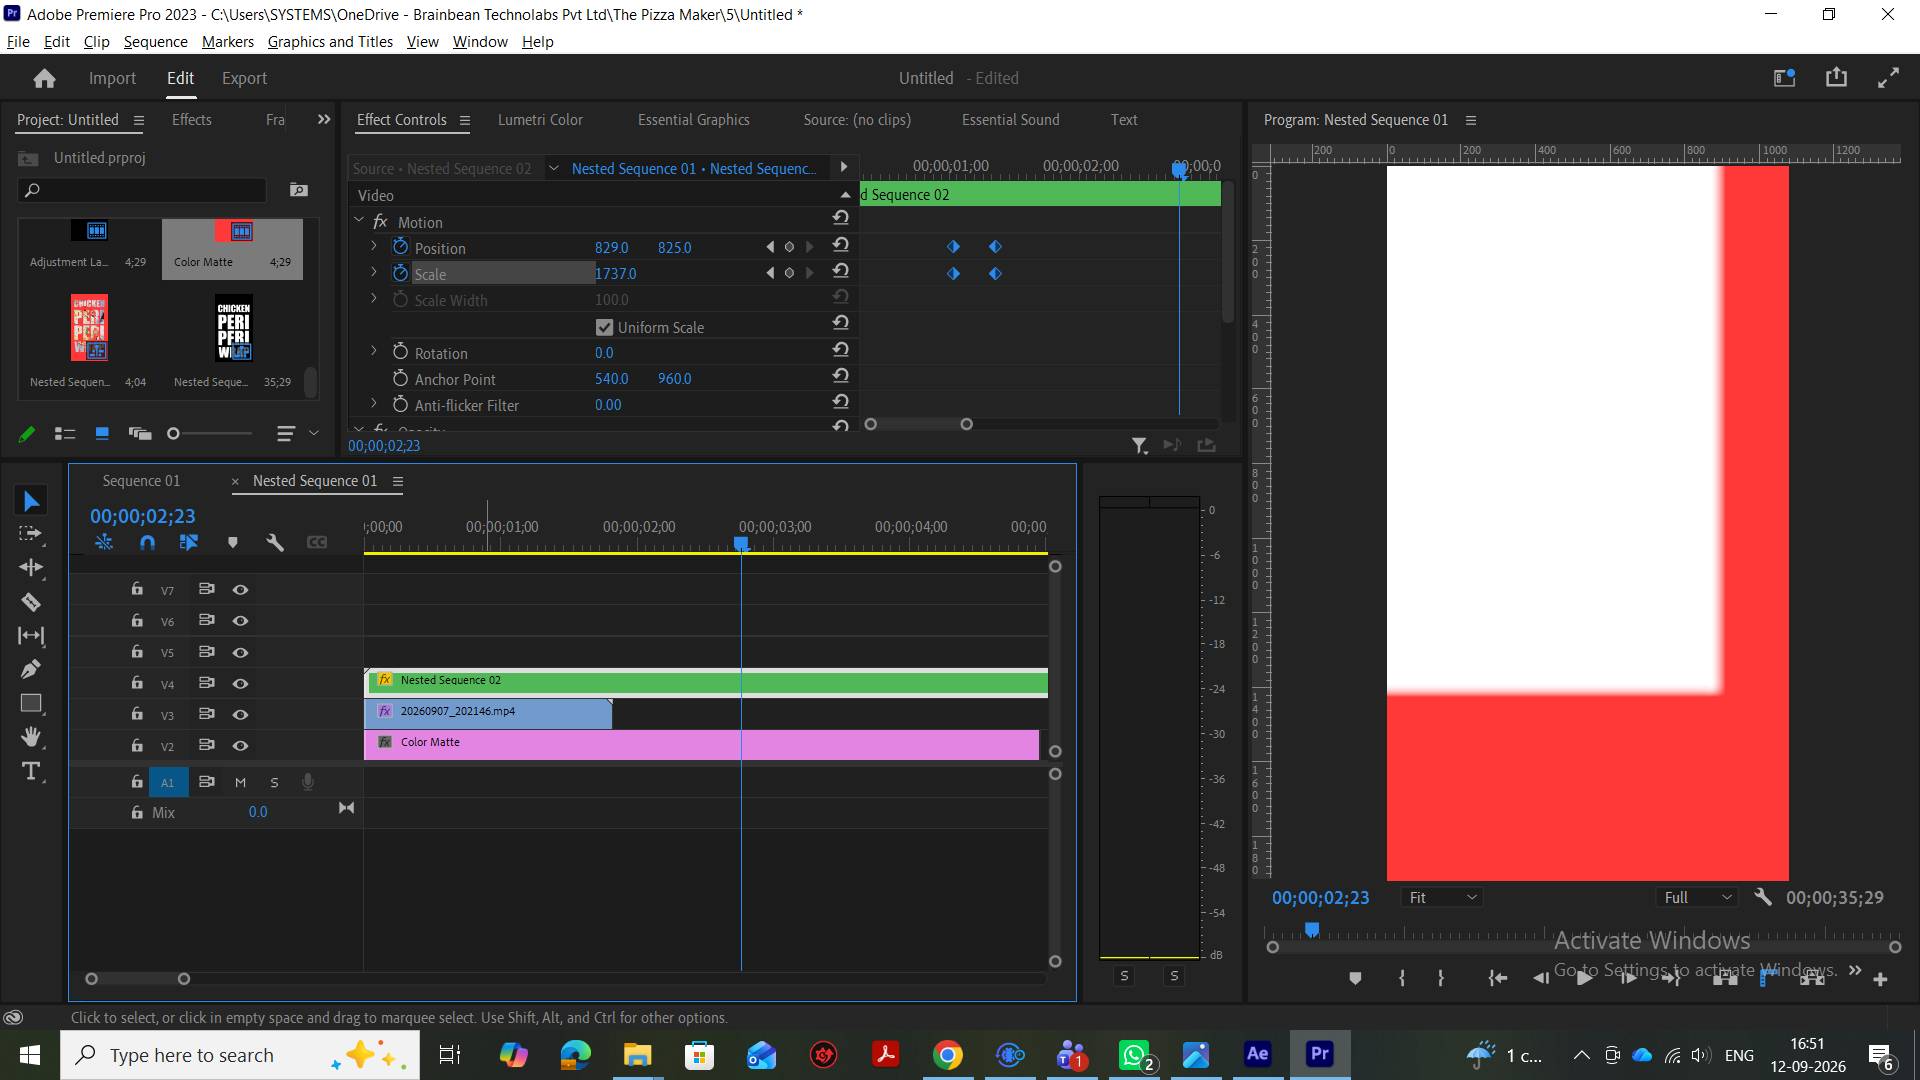Hide track V4 using eye icon
Viewport: 1920px width, 1080px height.
[240, 684]
